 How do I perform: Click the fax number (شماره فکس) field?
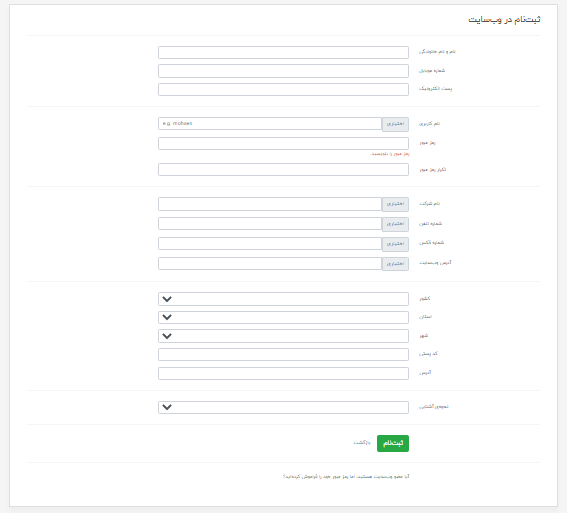tap(270, 244)
